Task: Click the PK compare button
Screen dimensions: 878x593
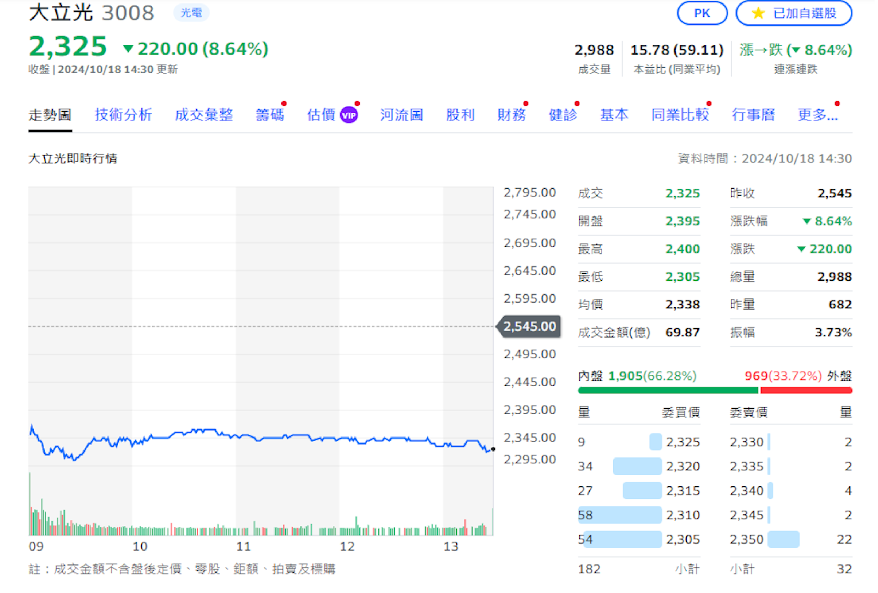Action: pyautogui.click(x=702, y=13)
